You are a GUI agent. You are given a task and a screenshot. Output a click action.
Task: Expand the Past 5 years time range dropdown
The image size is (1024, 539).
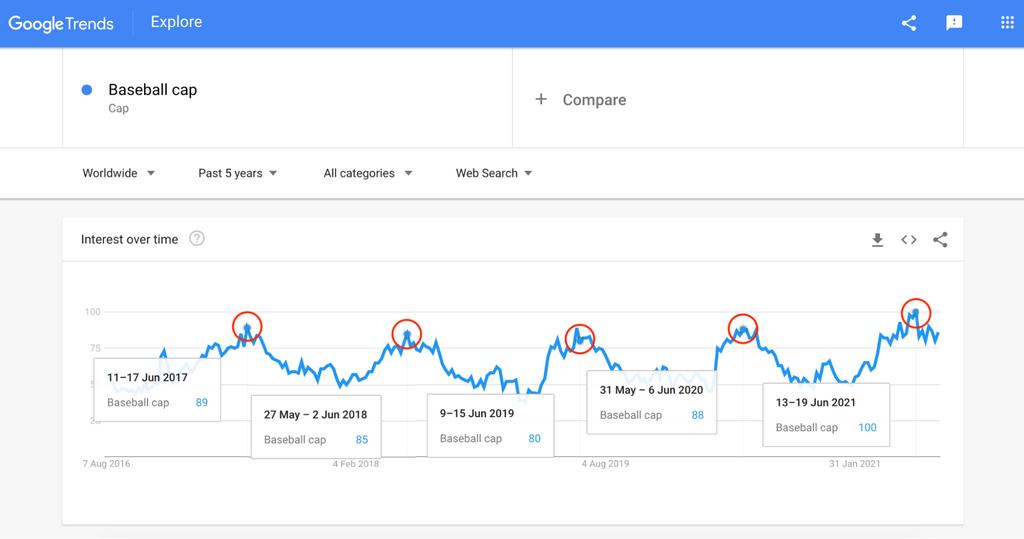pos(237,173)
